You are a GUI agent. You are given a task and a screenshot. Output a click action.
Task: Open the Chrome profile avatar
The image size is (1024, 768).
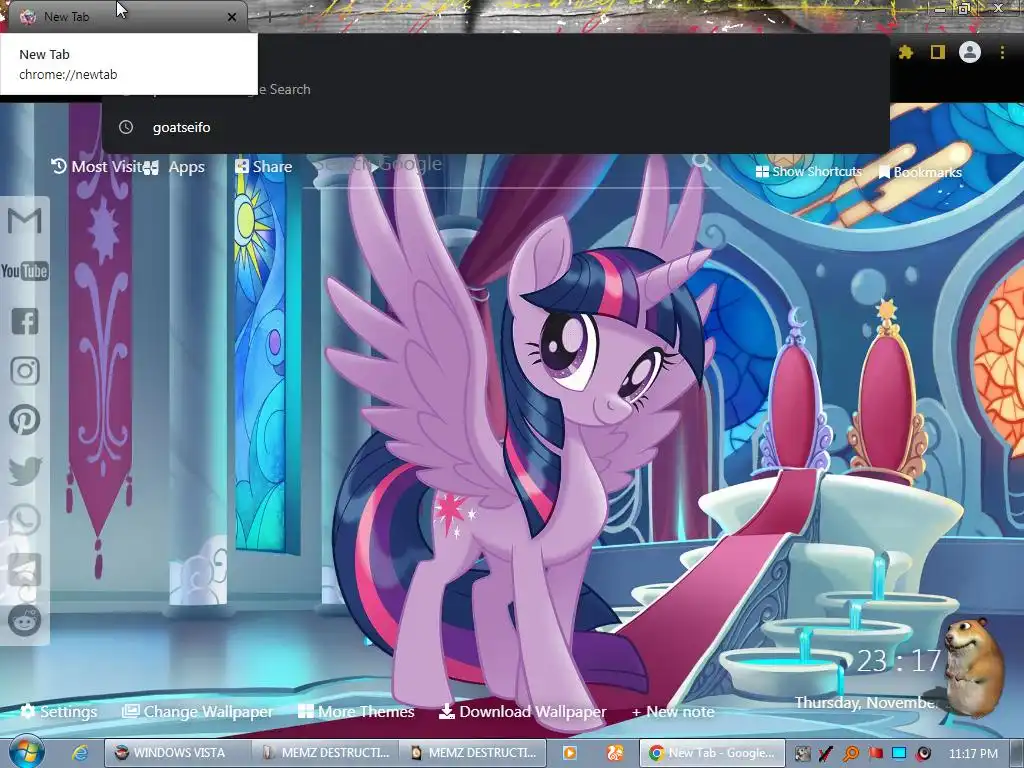[970, 52]
